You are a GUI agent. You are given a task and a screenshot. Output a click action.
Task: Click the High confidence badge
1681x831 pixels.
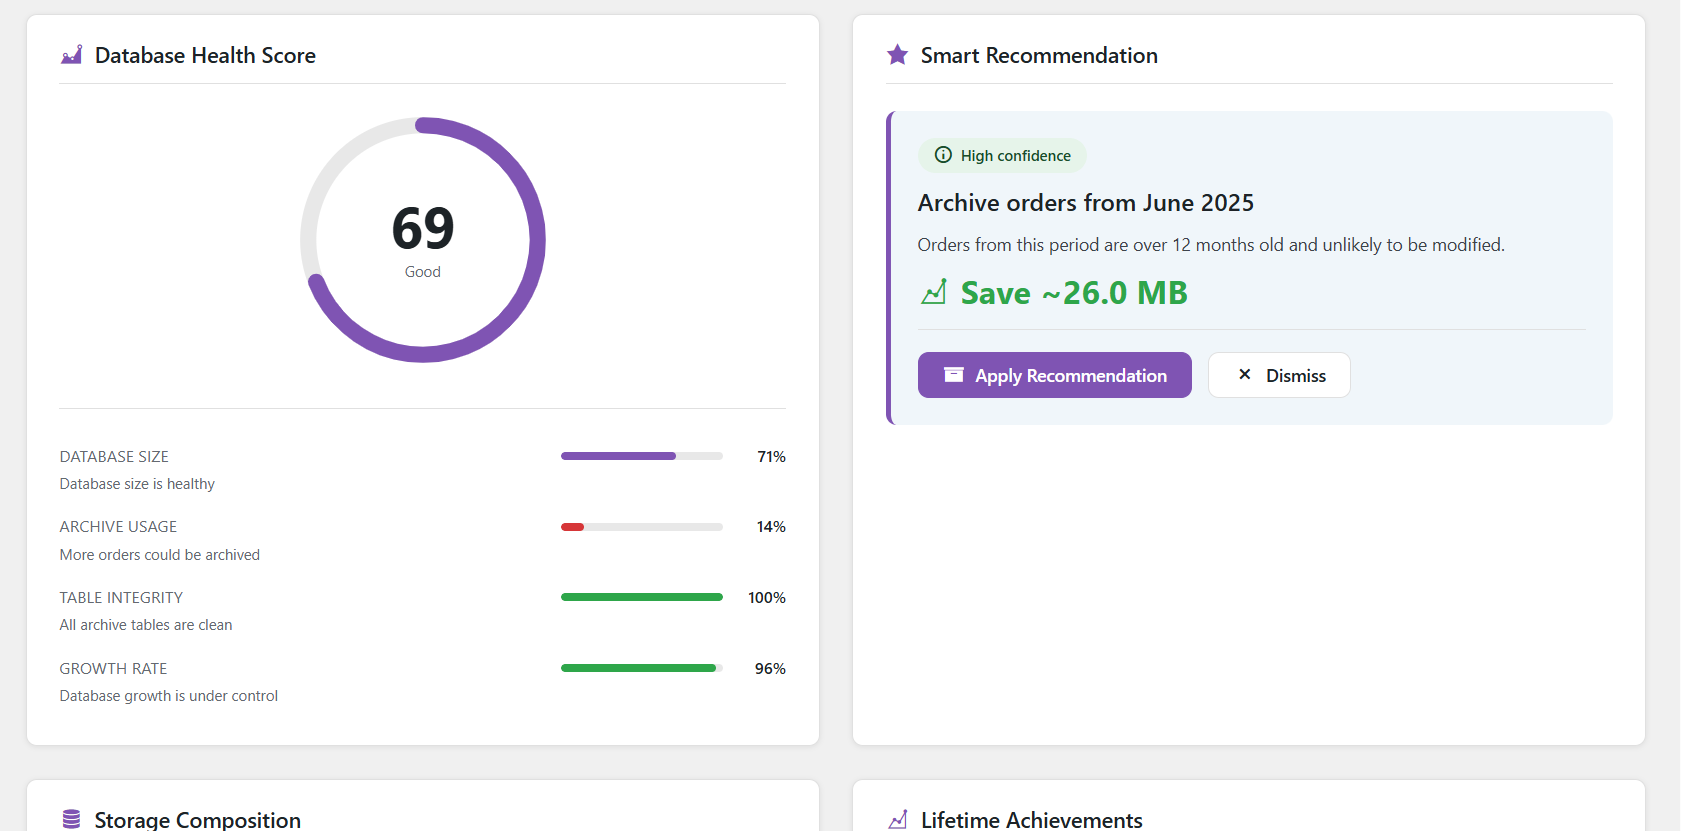coord(1002,155)
